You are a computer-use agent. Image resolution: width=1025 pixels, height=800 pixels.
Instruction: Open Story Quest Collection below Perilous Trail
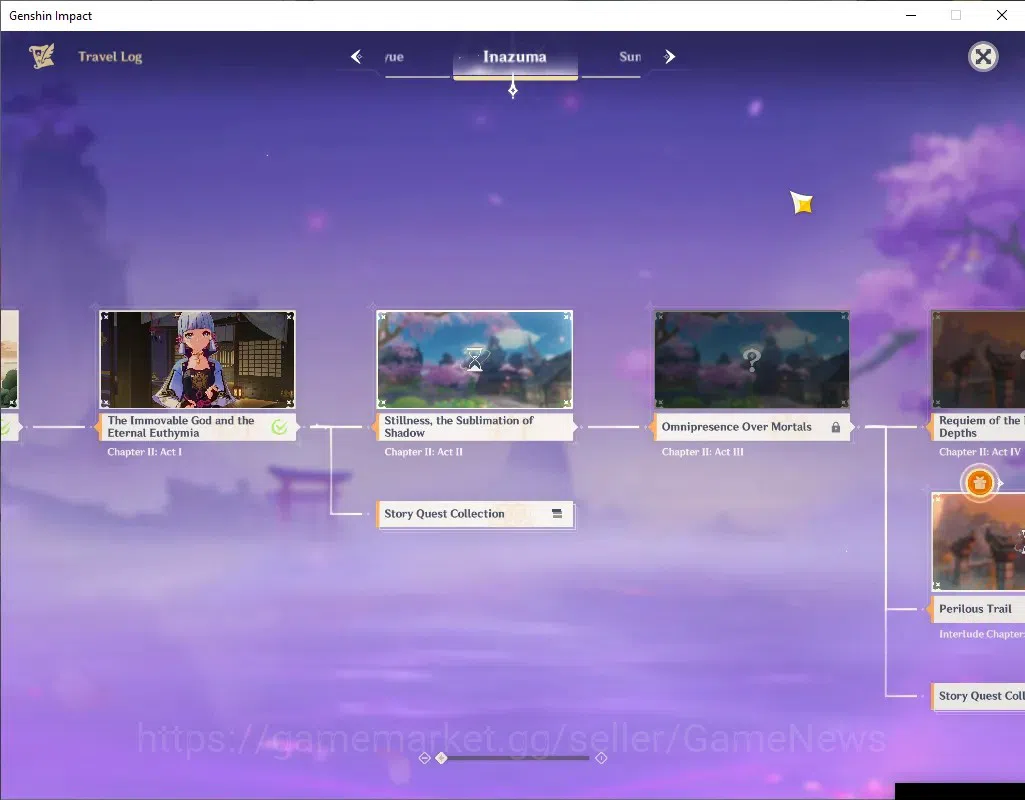[978, 696]
